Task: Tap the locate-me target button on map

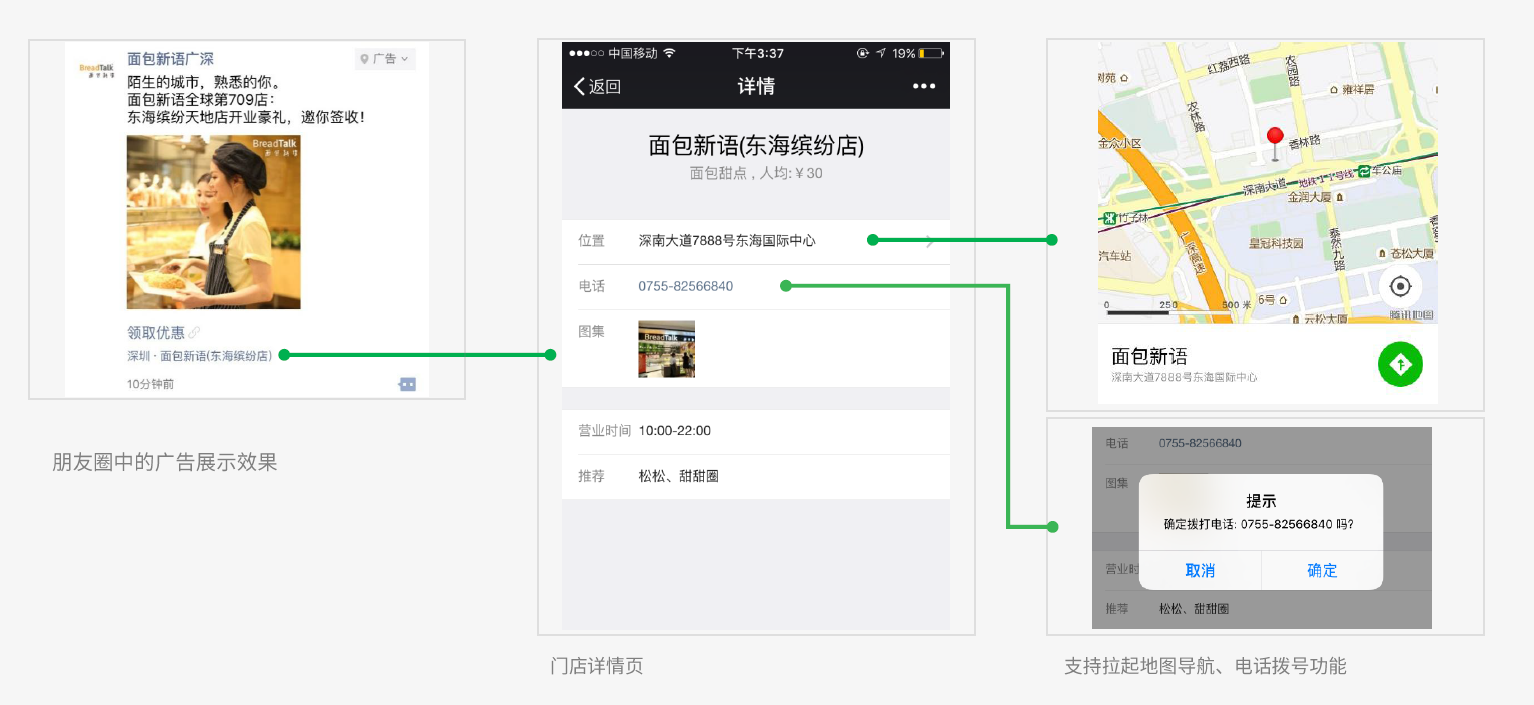Action: pyautogui.click(x=1400, y=287)
